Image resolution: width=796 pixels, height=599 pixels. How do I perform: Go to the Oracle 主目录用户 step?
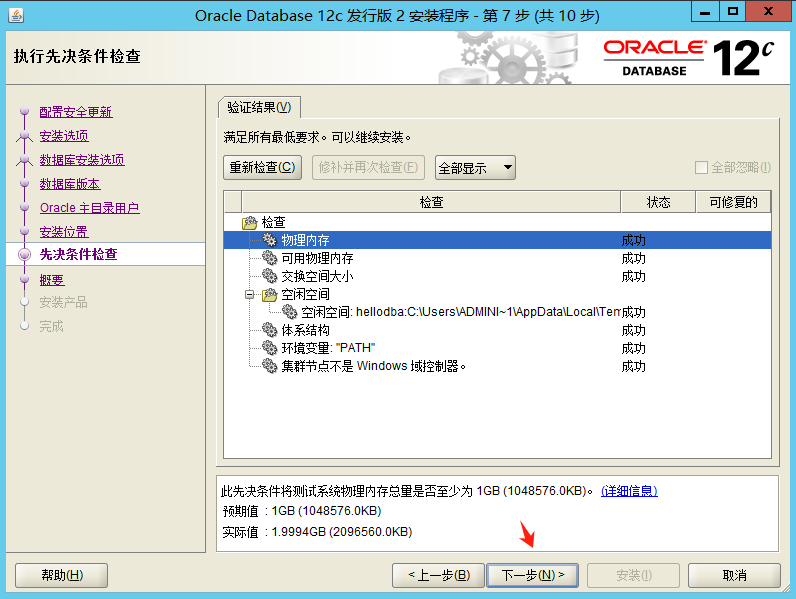click(x=89, y=208)
